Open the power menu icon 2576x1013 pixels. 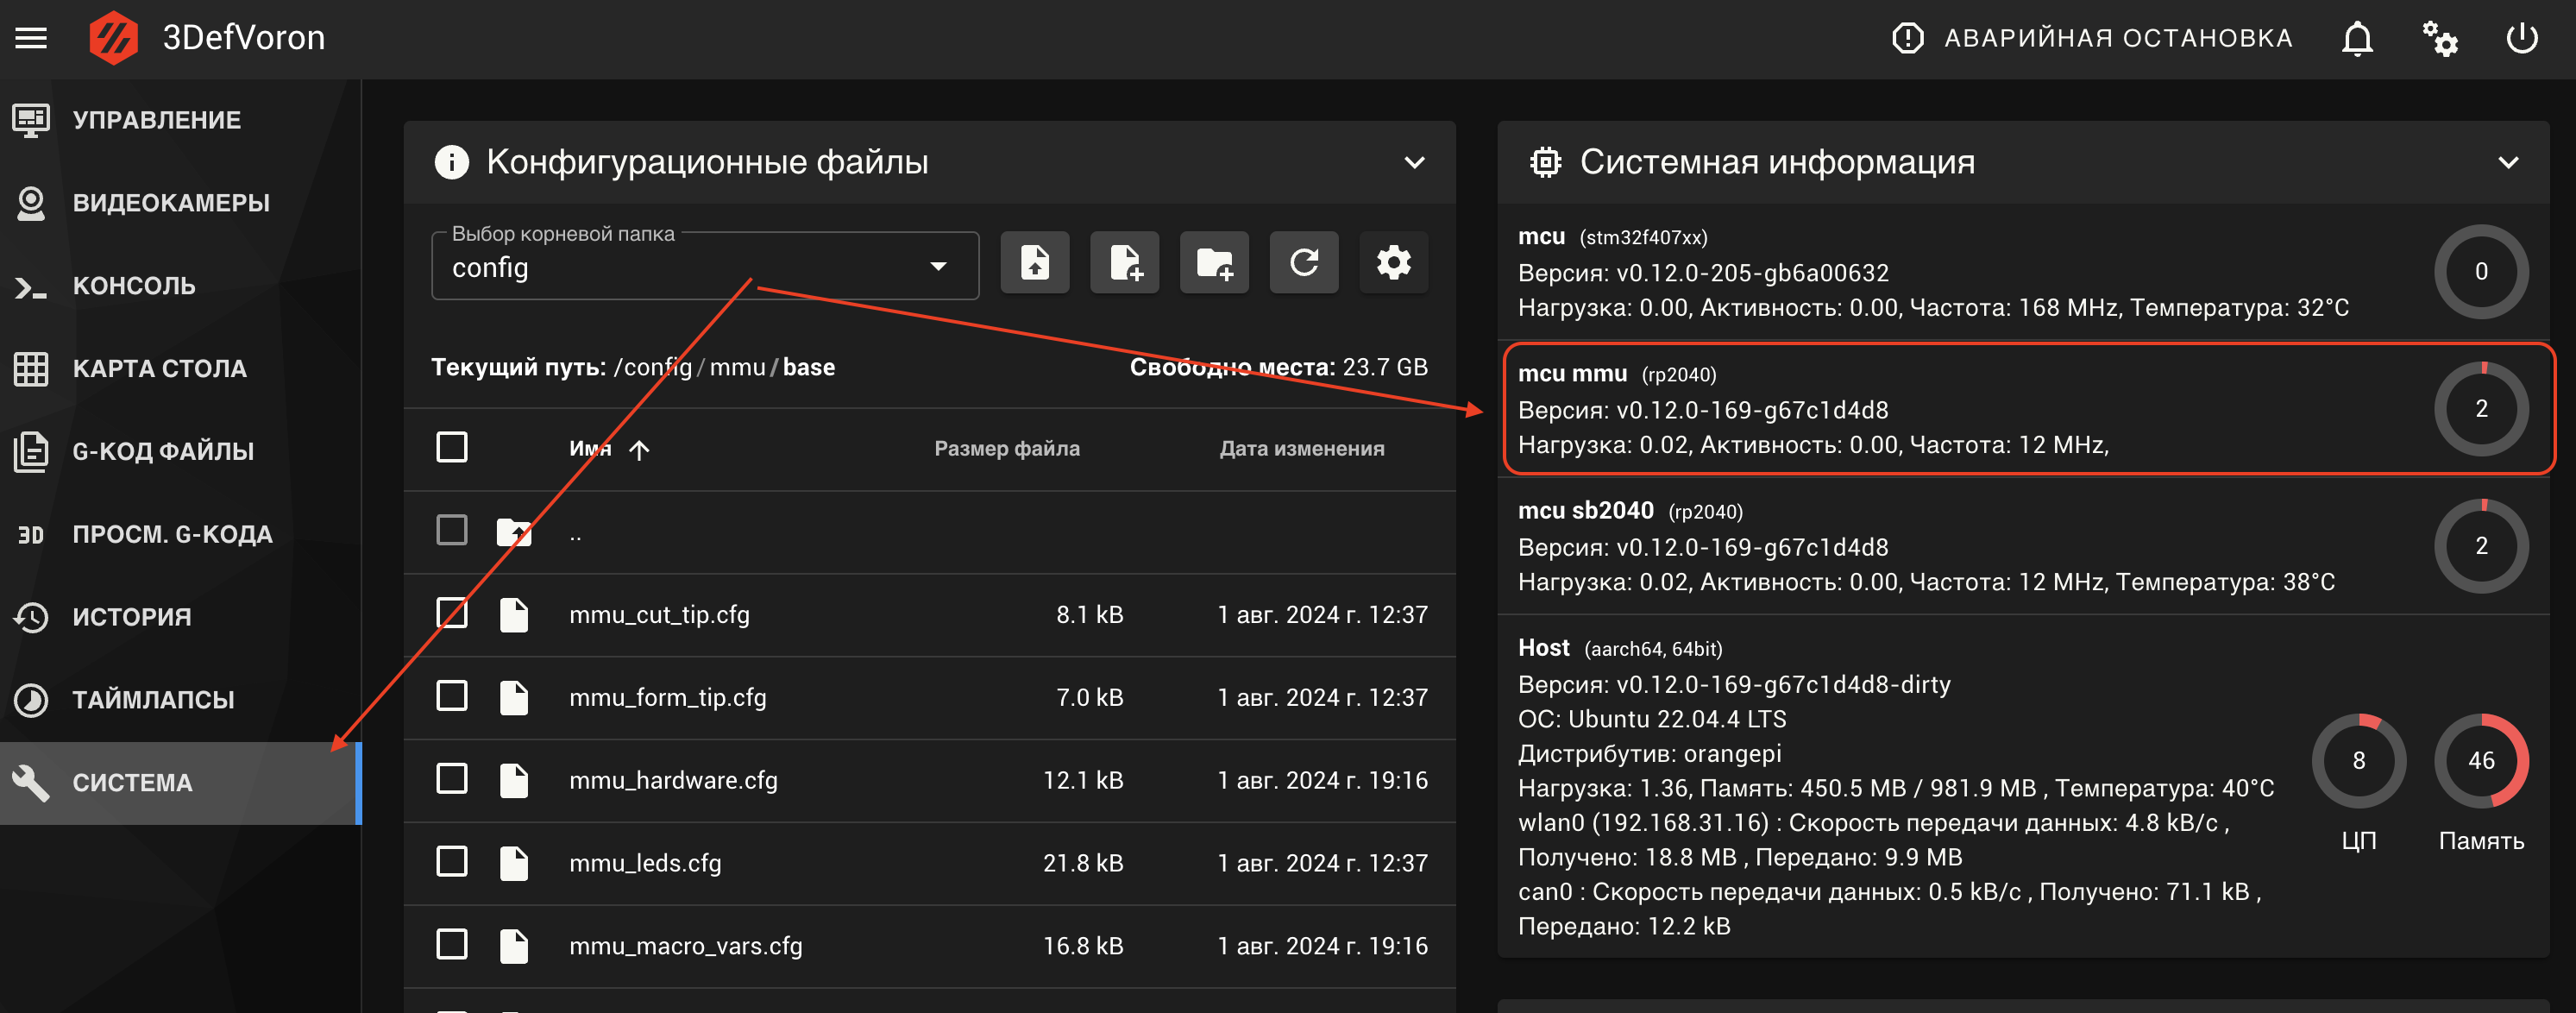click(x=2522, y=38)
